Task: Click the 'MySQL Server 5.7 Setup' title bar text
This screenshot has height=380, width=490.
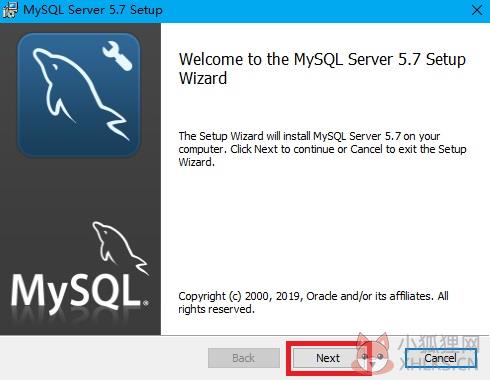Action: click(93, 10)
